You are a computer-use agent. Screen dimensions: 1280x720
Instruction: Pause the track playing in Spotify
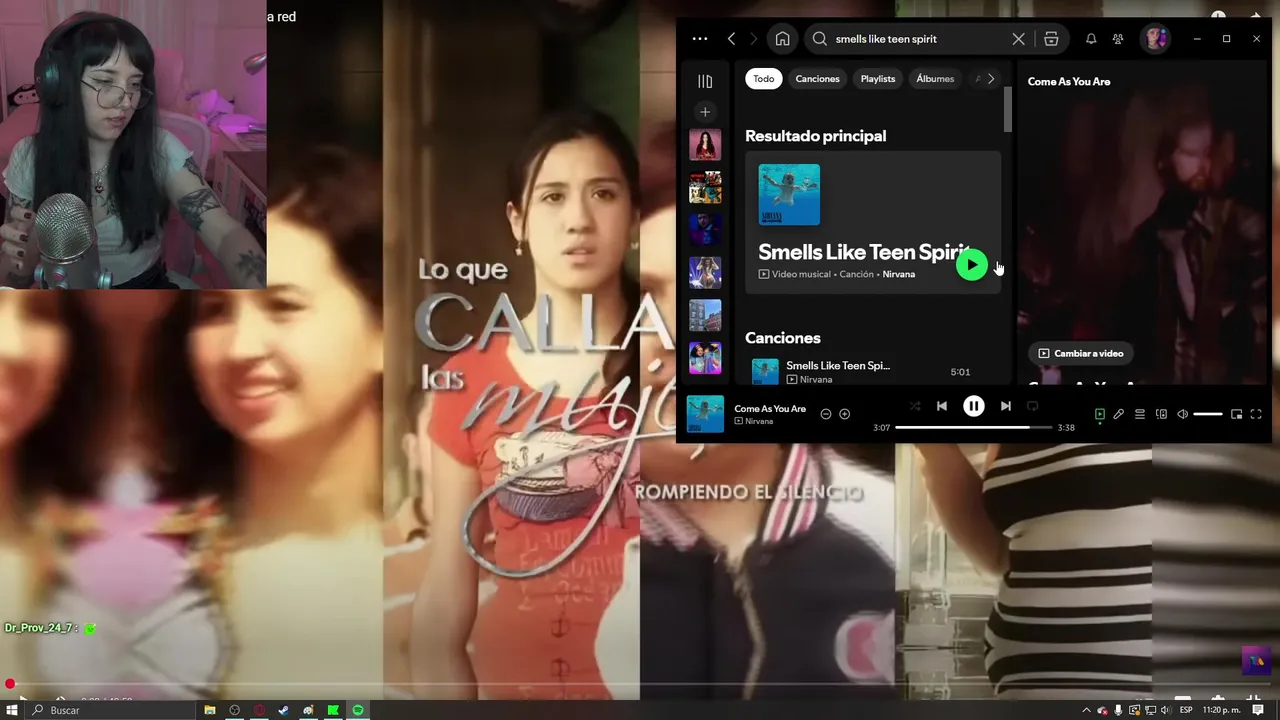(973, 406)
